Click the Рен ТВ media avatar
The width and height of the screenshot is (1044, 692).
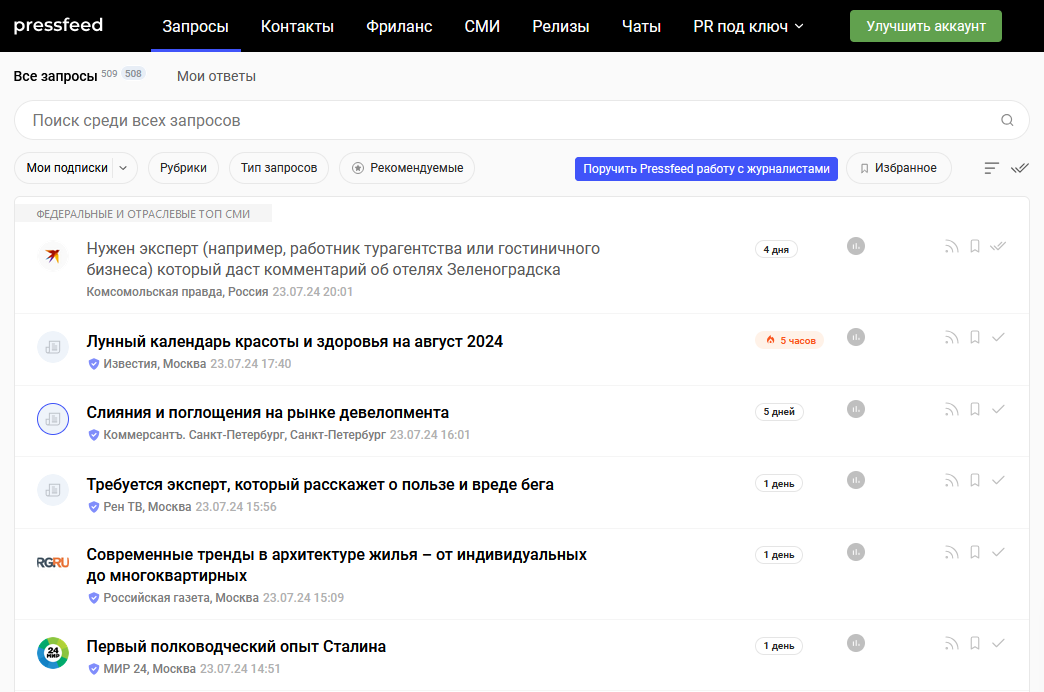point(53,490)
